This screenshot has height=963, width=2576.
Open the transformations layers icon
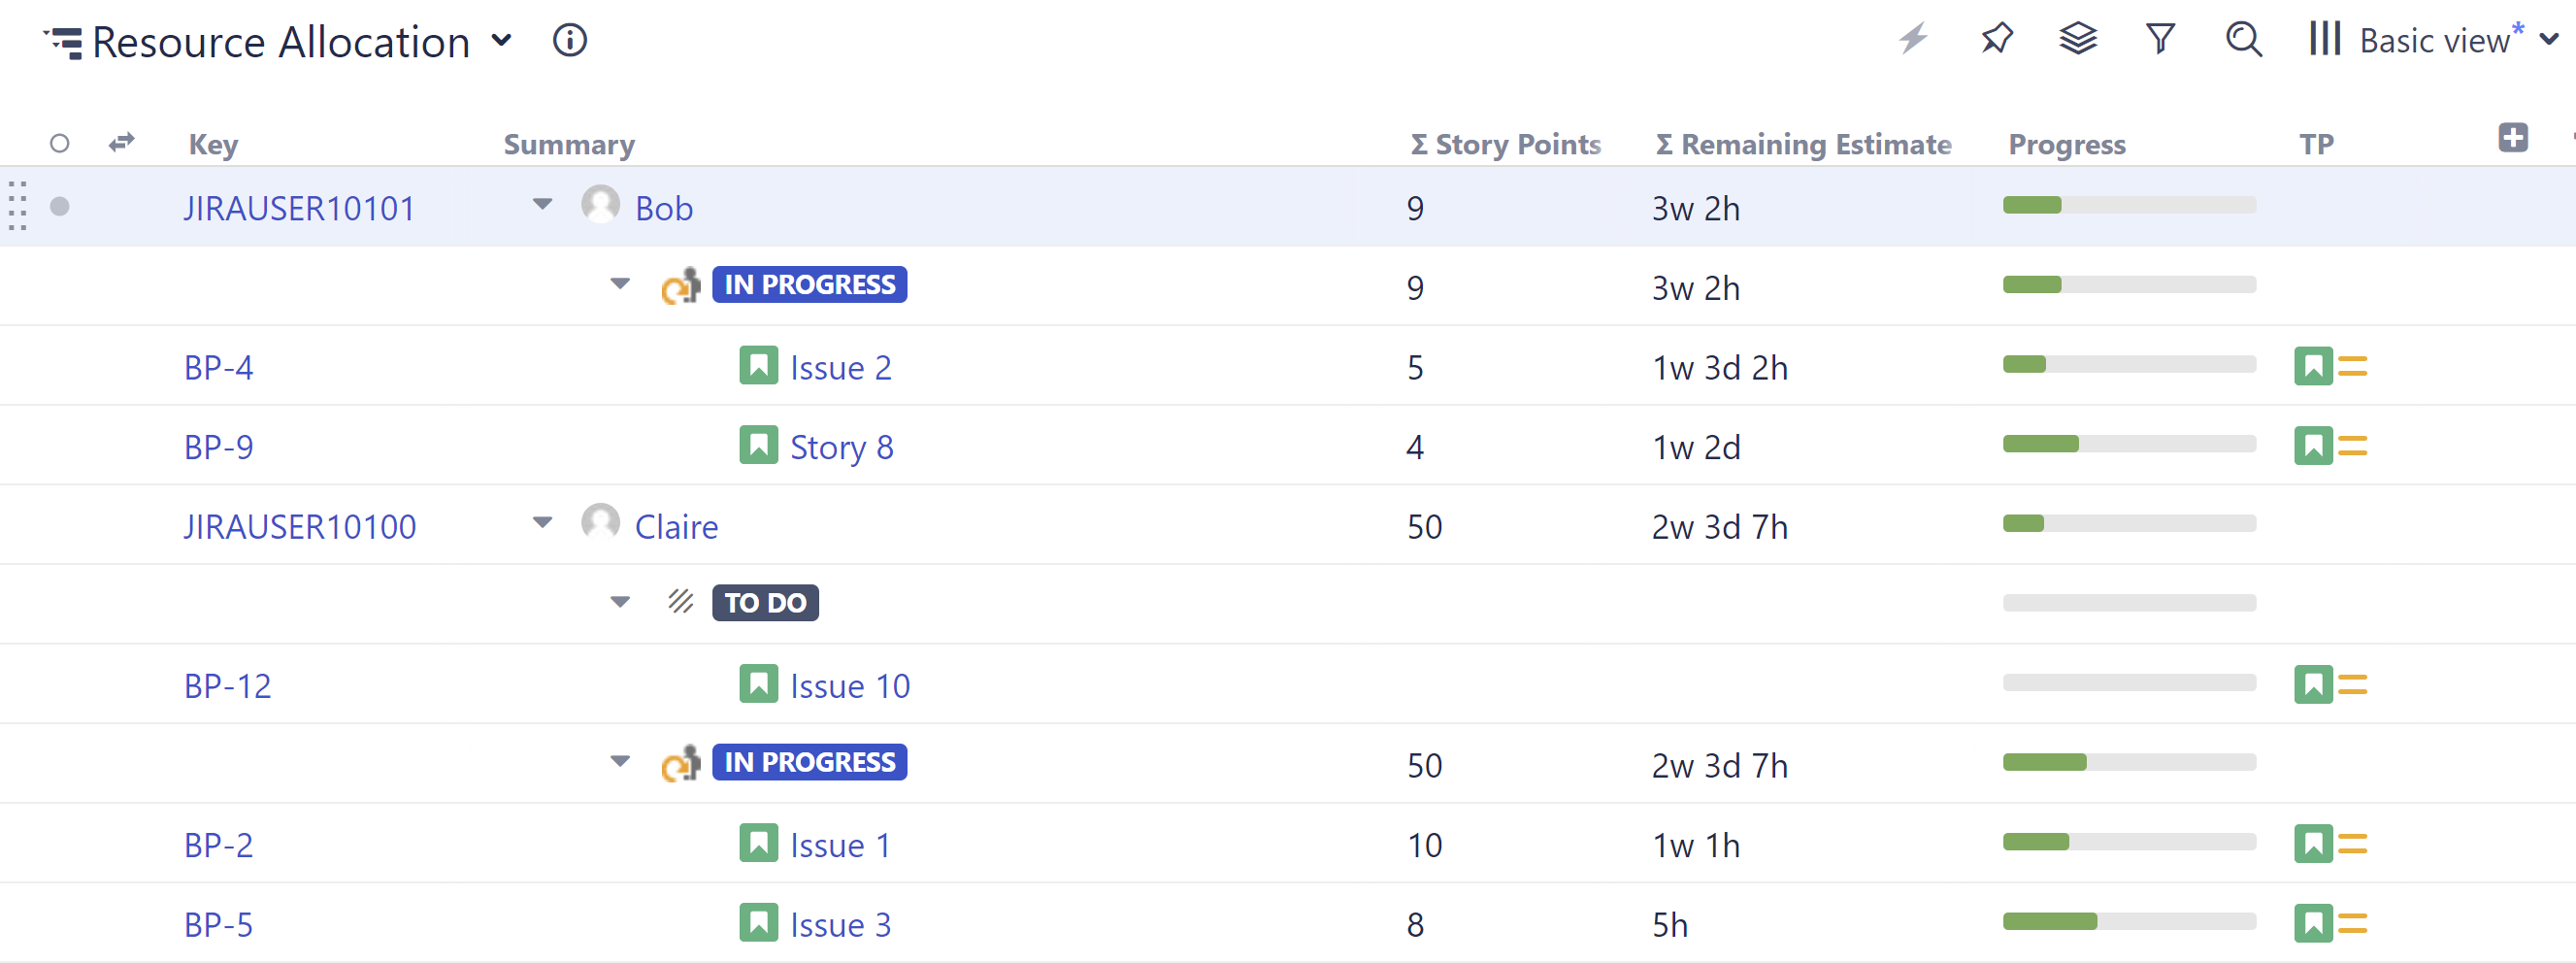pos(2077,40)
